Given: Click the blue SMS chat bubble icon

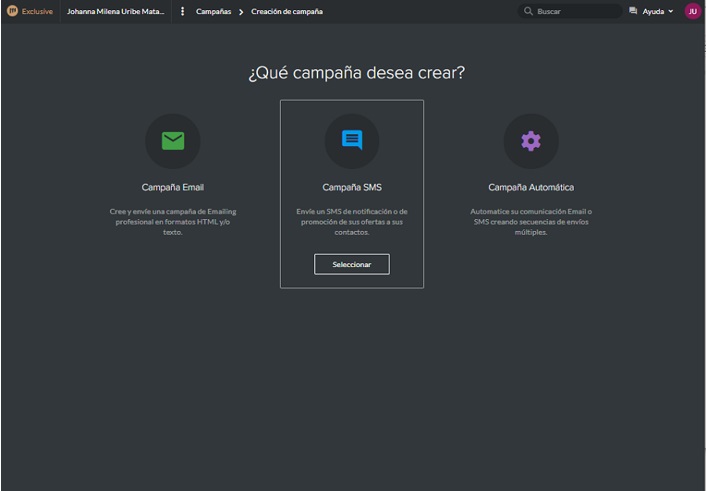Looking at the screenshot, I should click(352, 141).
